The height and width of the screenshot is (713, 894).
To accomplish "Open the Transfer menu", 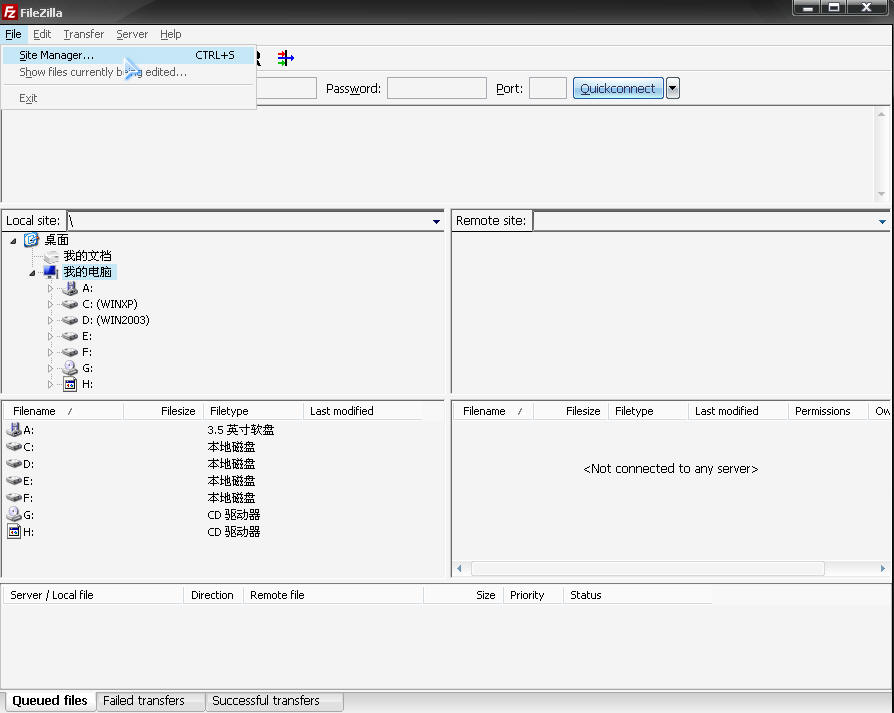I will (x=84, y=34).
